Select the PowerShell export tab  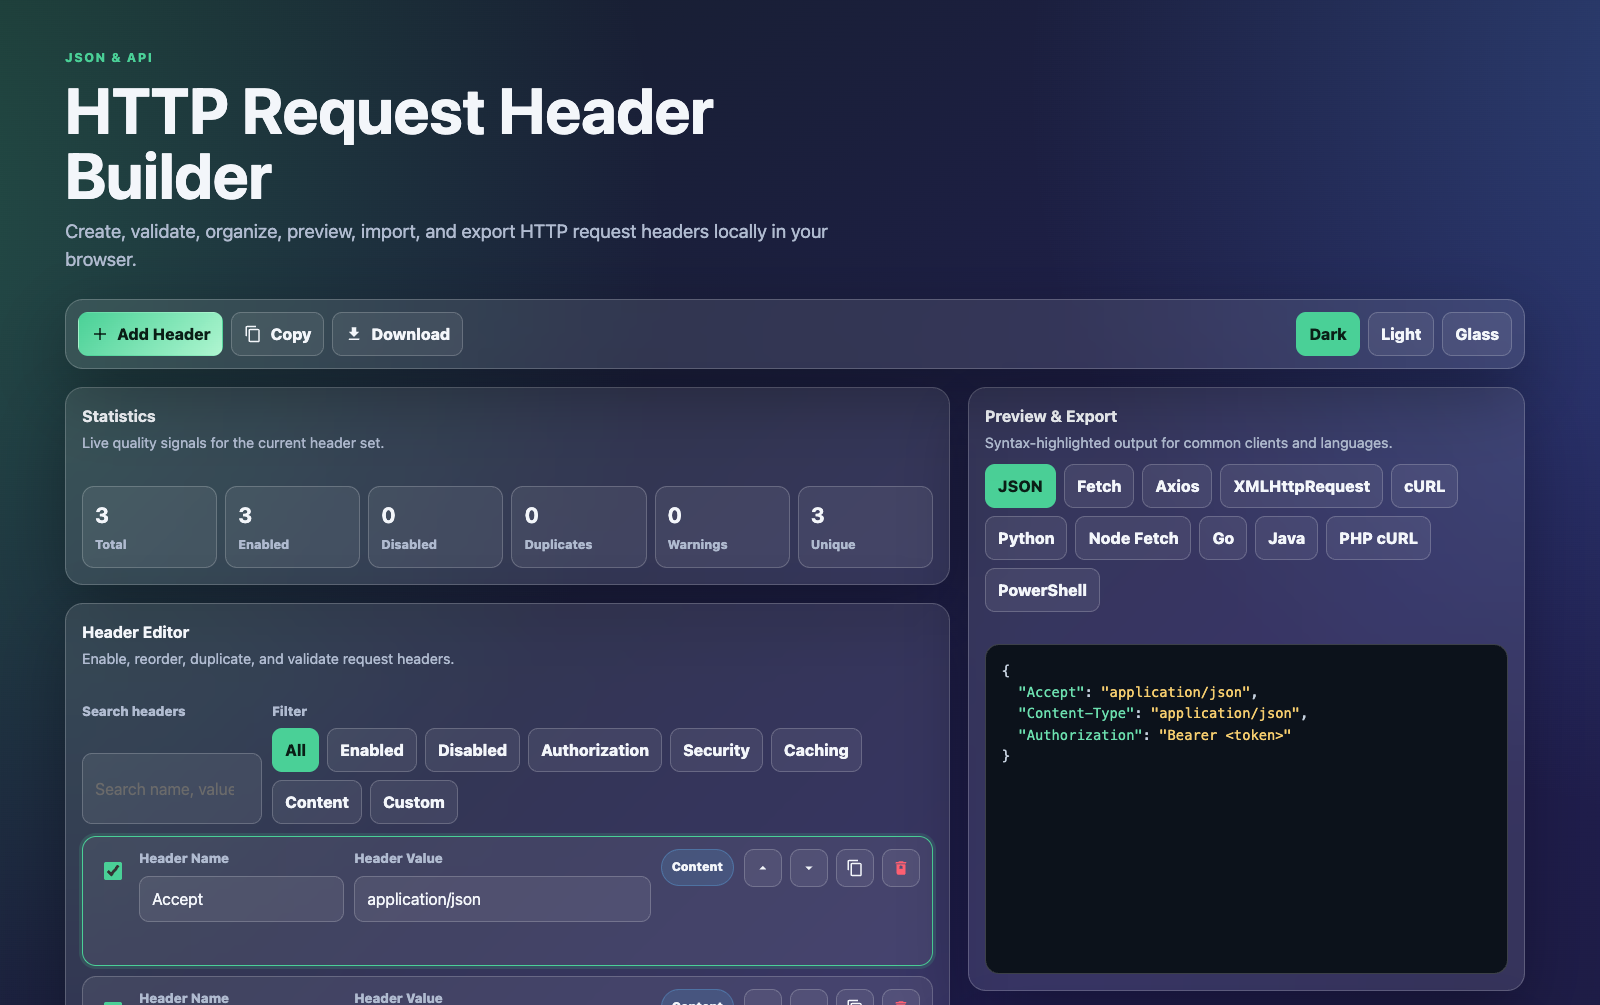(1042, 590)
